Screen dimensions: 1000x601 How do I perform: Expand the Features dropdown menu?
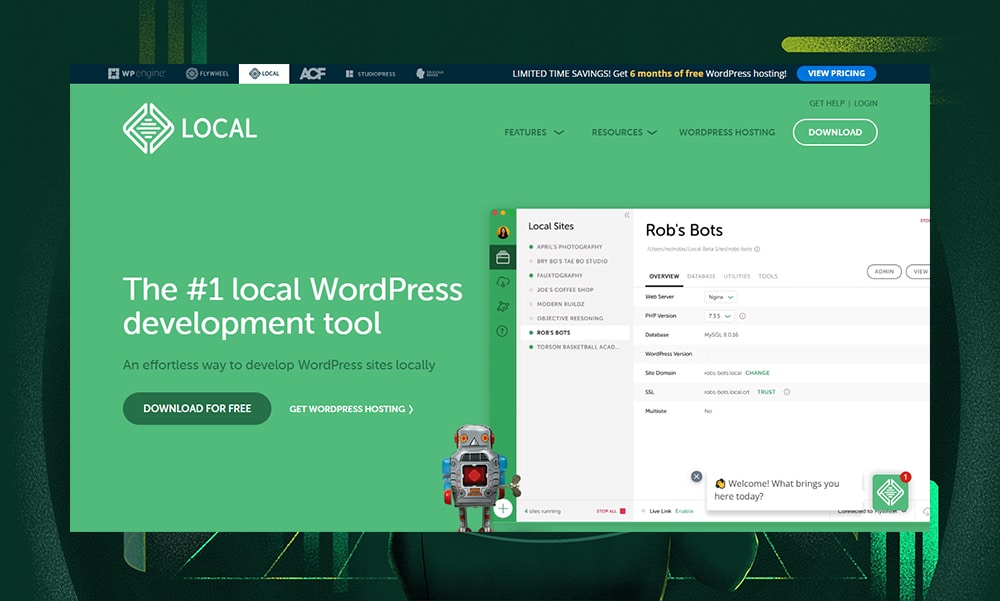pyautogui.click(x=533, y=131)
